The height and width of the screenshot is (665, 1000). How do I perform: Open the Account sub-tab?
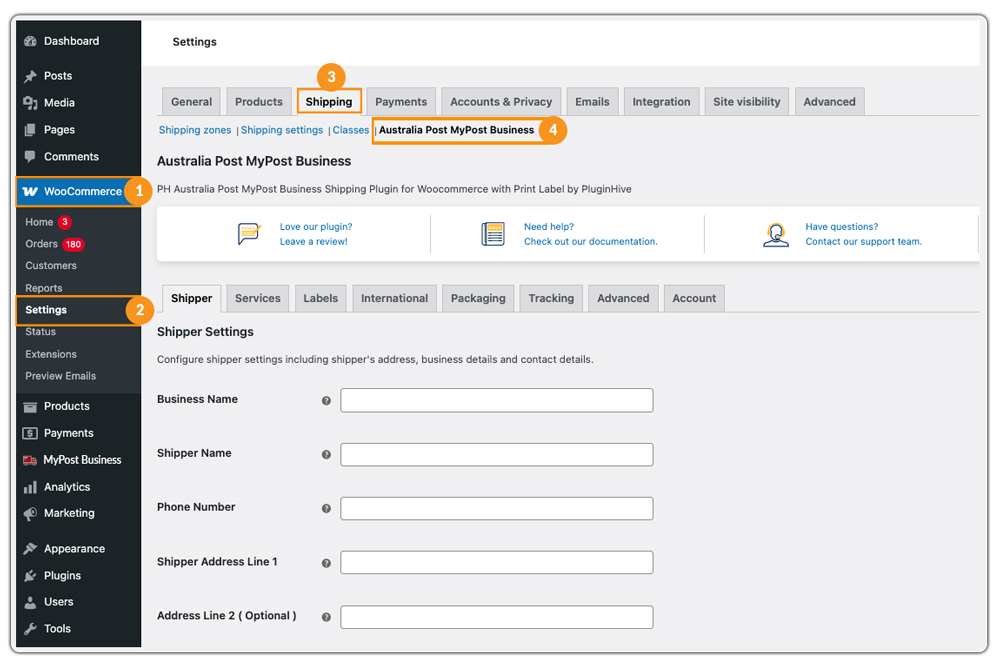click(694, 298)
